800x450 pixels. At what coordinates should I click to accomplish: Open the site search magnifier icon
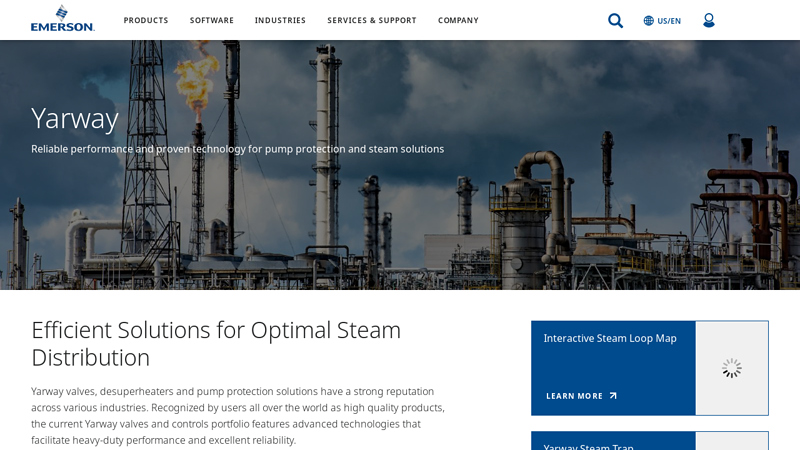615,20
